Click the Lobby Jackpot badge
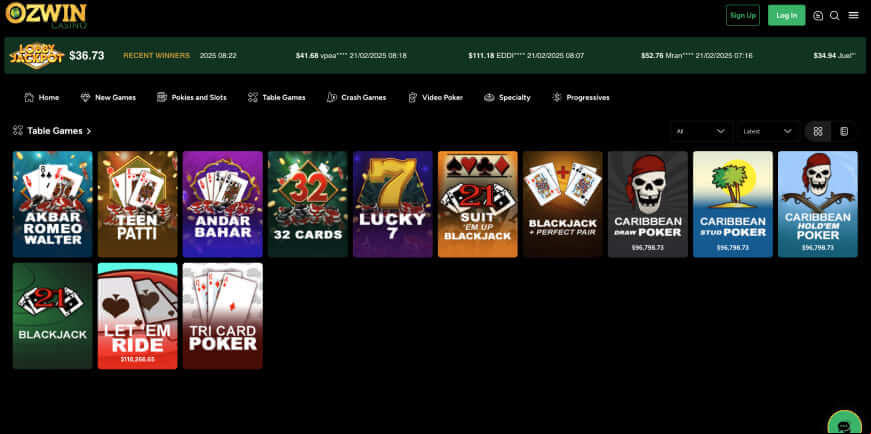Viewport: 871px width, 434px height. click(37, 56)
